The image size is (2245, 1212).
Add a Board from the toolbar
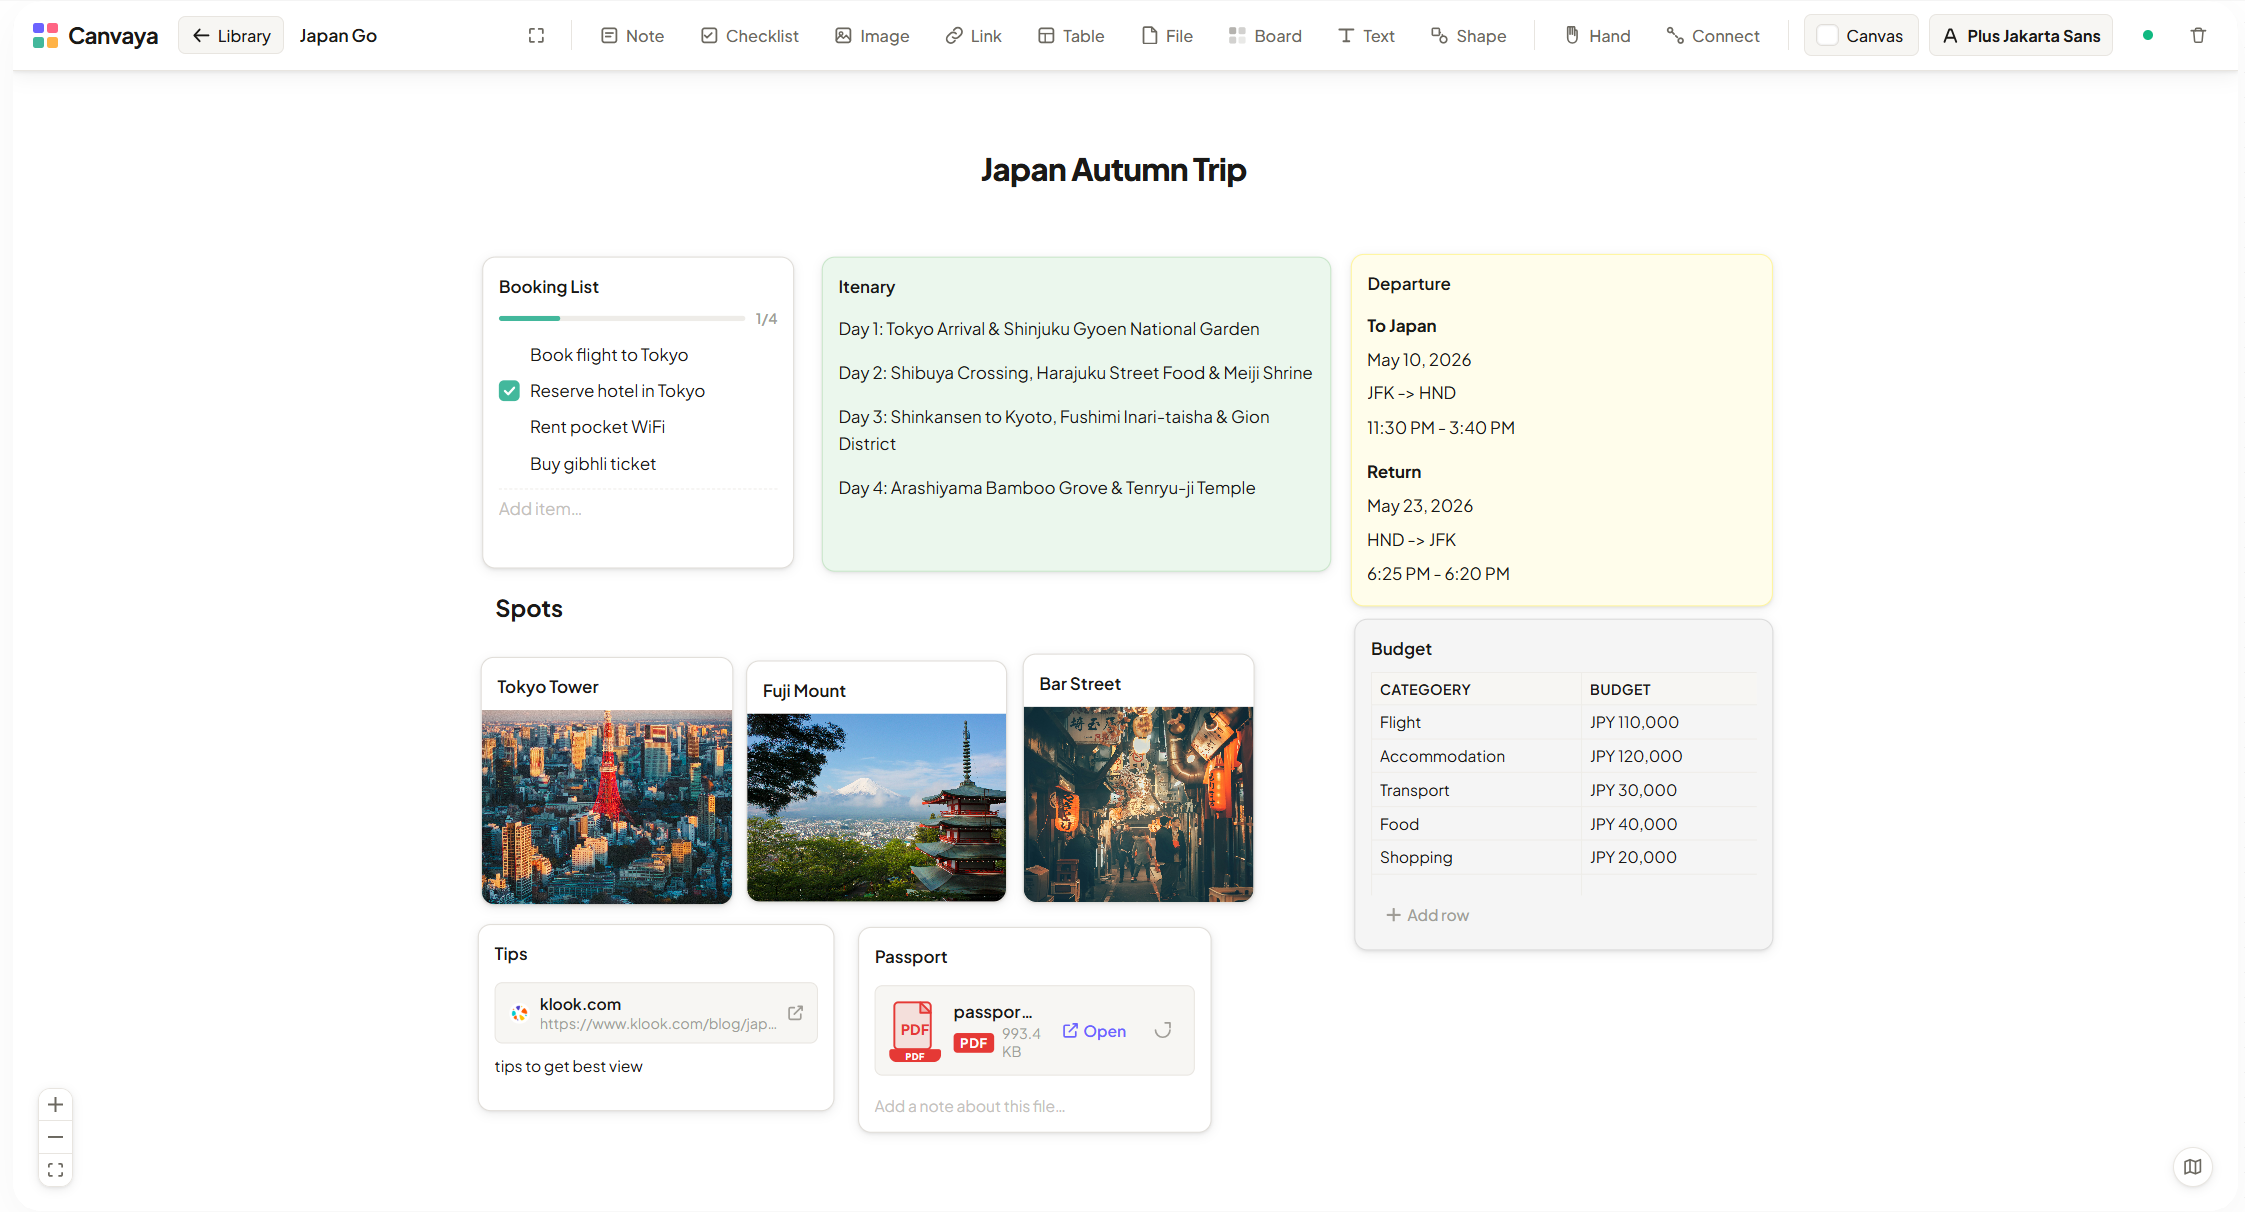pyautogui.click(x=1266, y=36)
